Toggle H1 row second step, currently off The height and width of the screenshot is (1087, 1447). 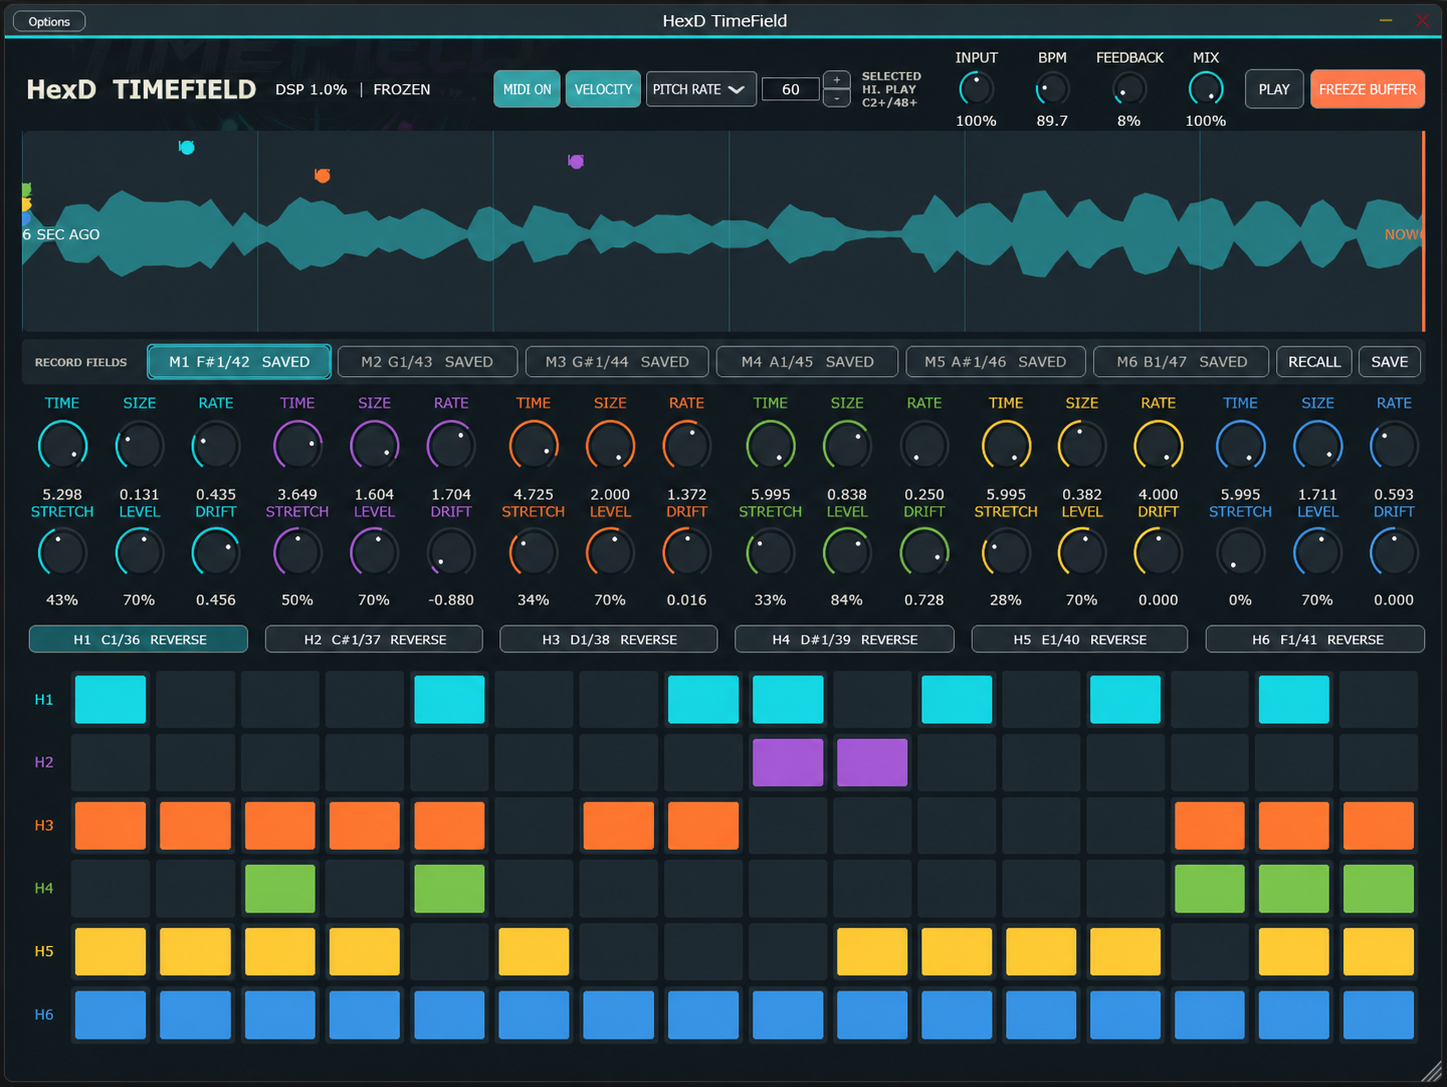(195, 699)
